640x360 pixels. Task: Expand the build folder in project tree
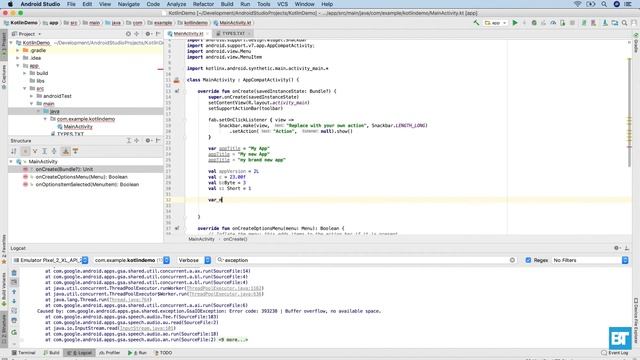(x=25, y=73)
